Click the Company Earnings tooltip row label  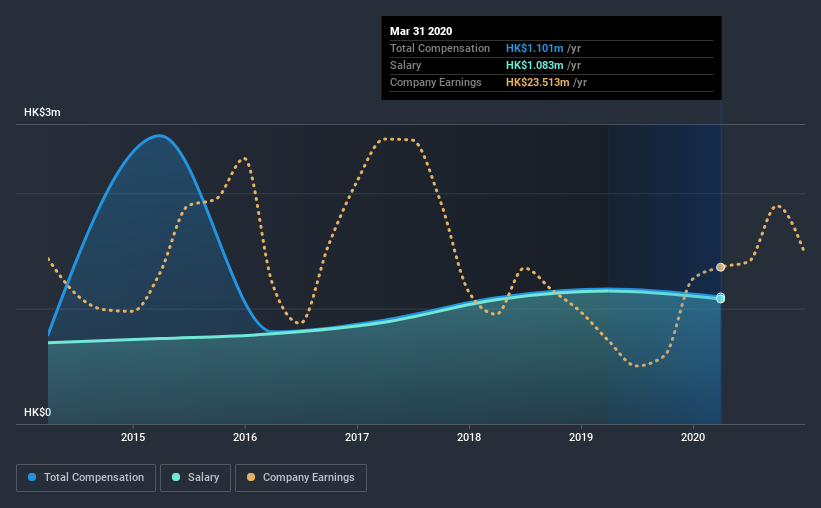(x=436, y=82)
